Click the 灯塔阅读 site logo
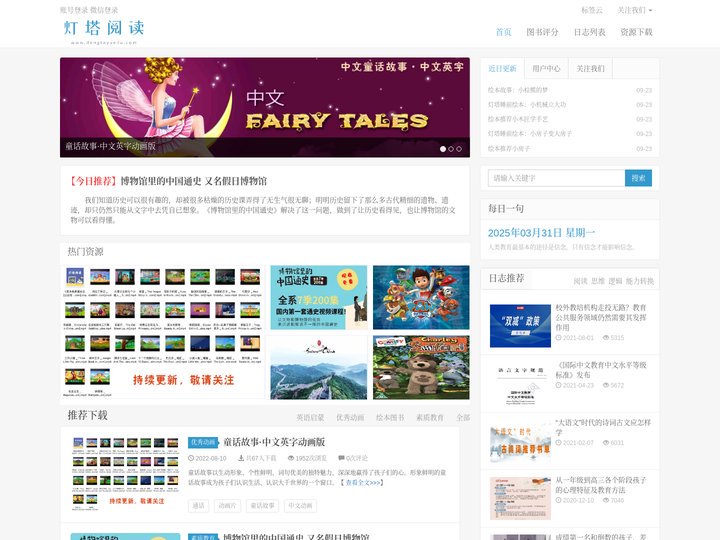The image size is (720, 540). 104,31
